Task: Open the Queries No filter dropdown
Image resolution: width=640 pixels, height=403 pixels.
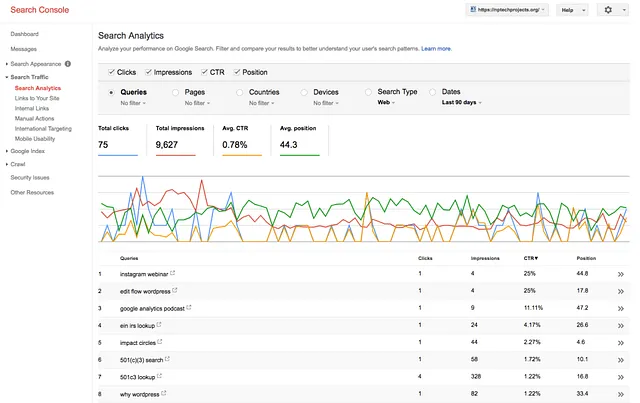Action: pos(133,103)
